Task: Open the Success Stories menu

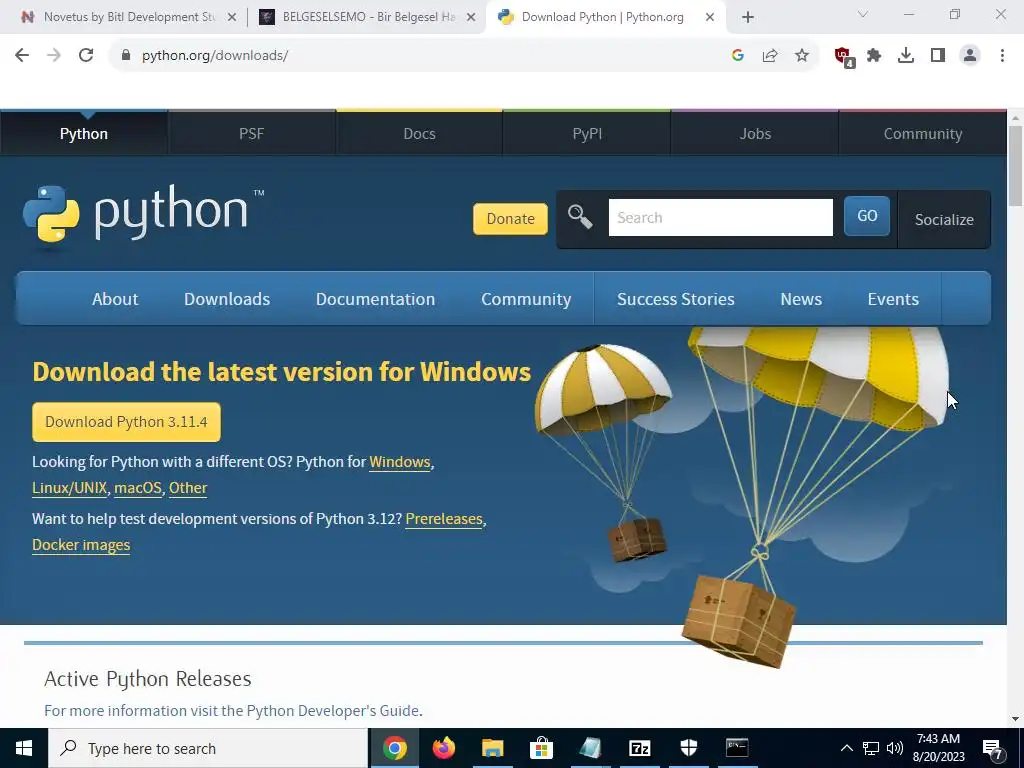Action: point(676,299)
